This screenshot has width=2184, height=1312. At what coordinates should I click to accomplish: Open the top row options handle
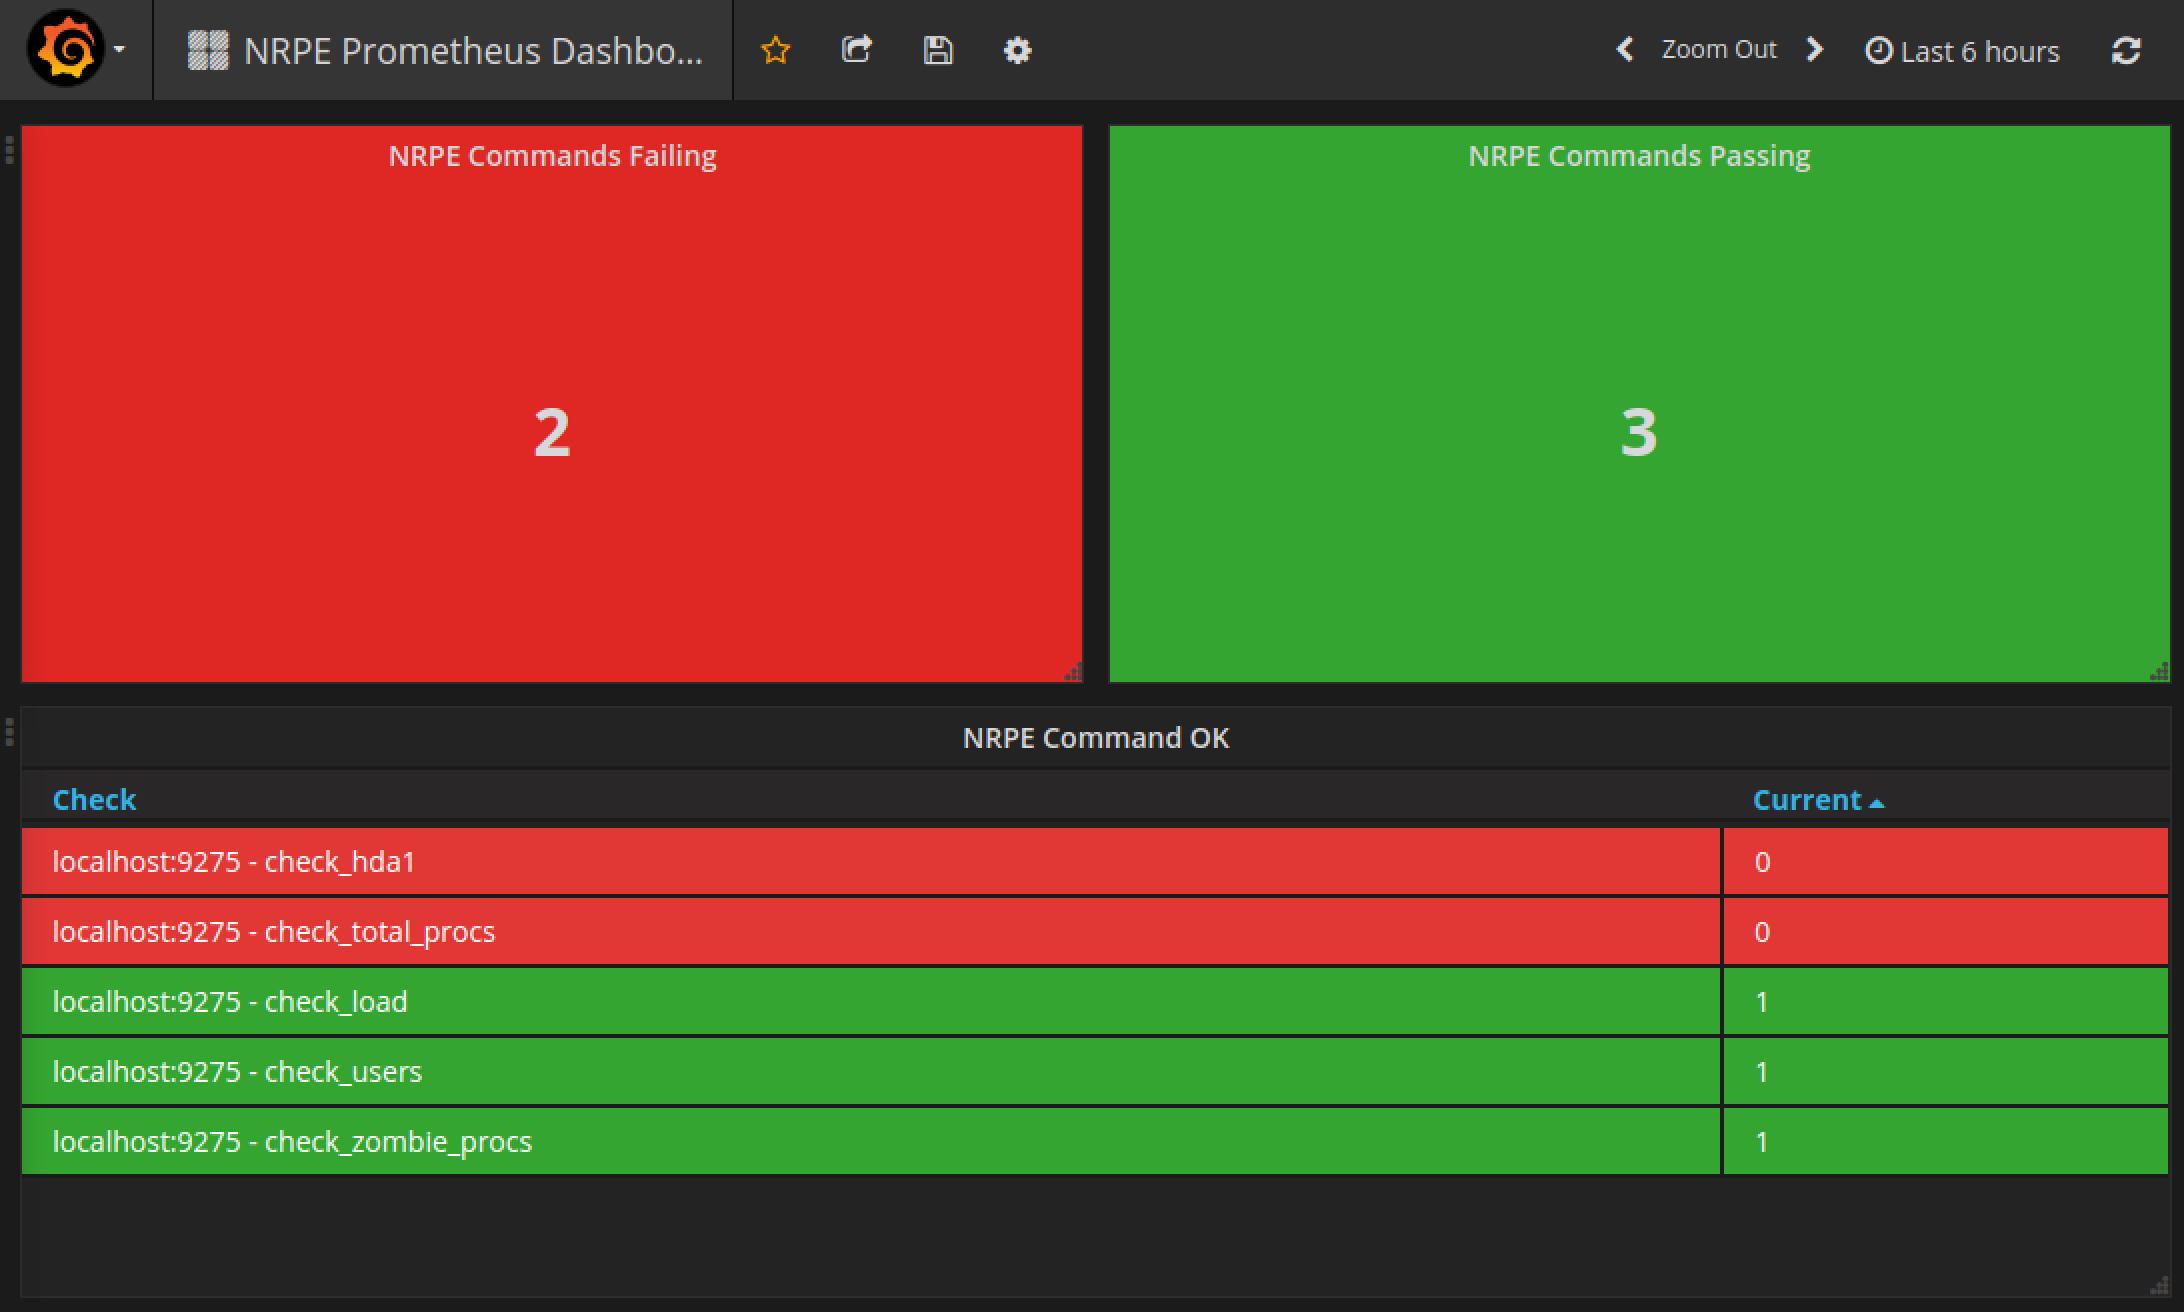[9, 150]
